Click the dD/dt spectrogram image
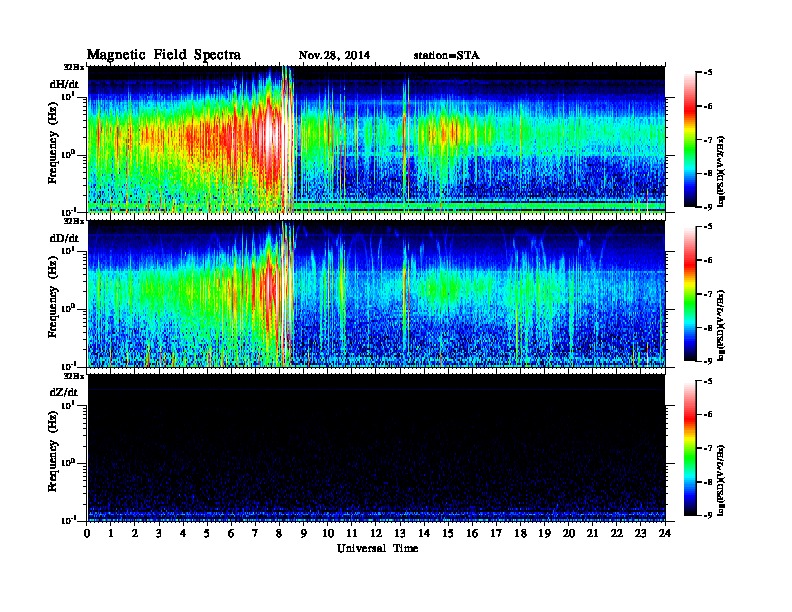Screen dimensions: 792x612 click(377, 294)
